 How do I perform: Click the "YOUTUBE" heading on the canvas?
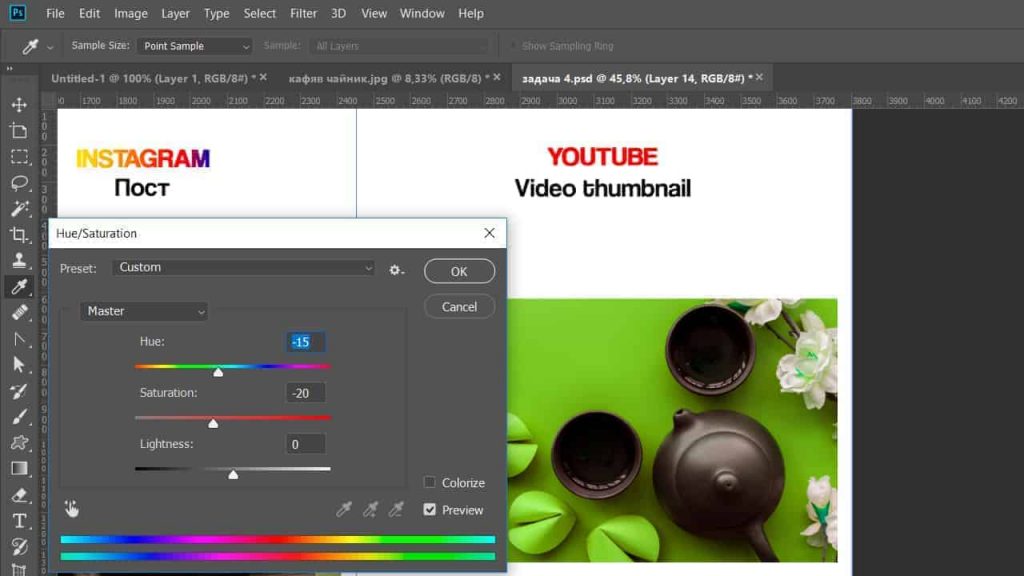point(602,157)
